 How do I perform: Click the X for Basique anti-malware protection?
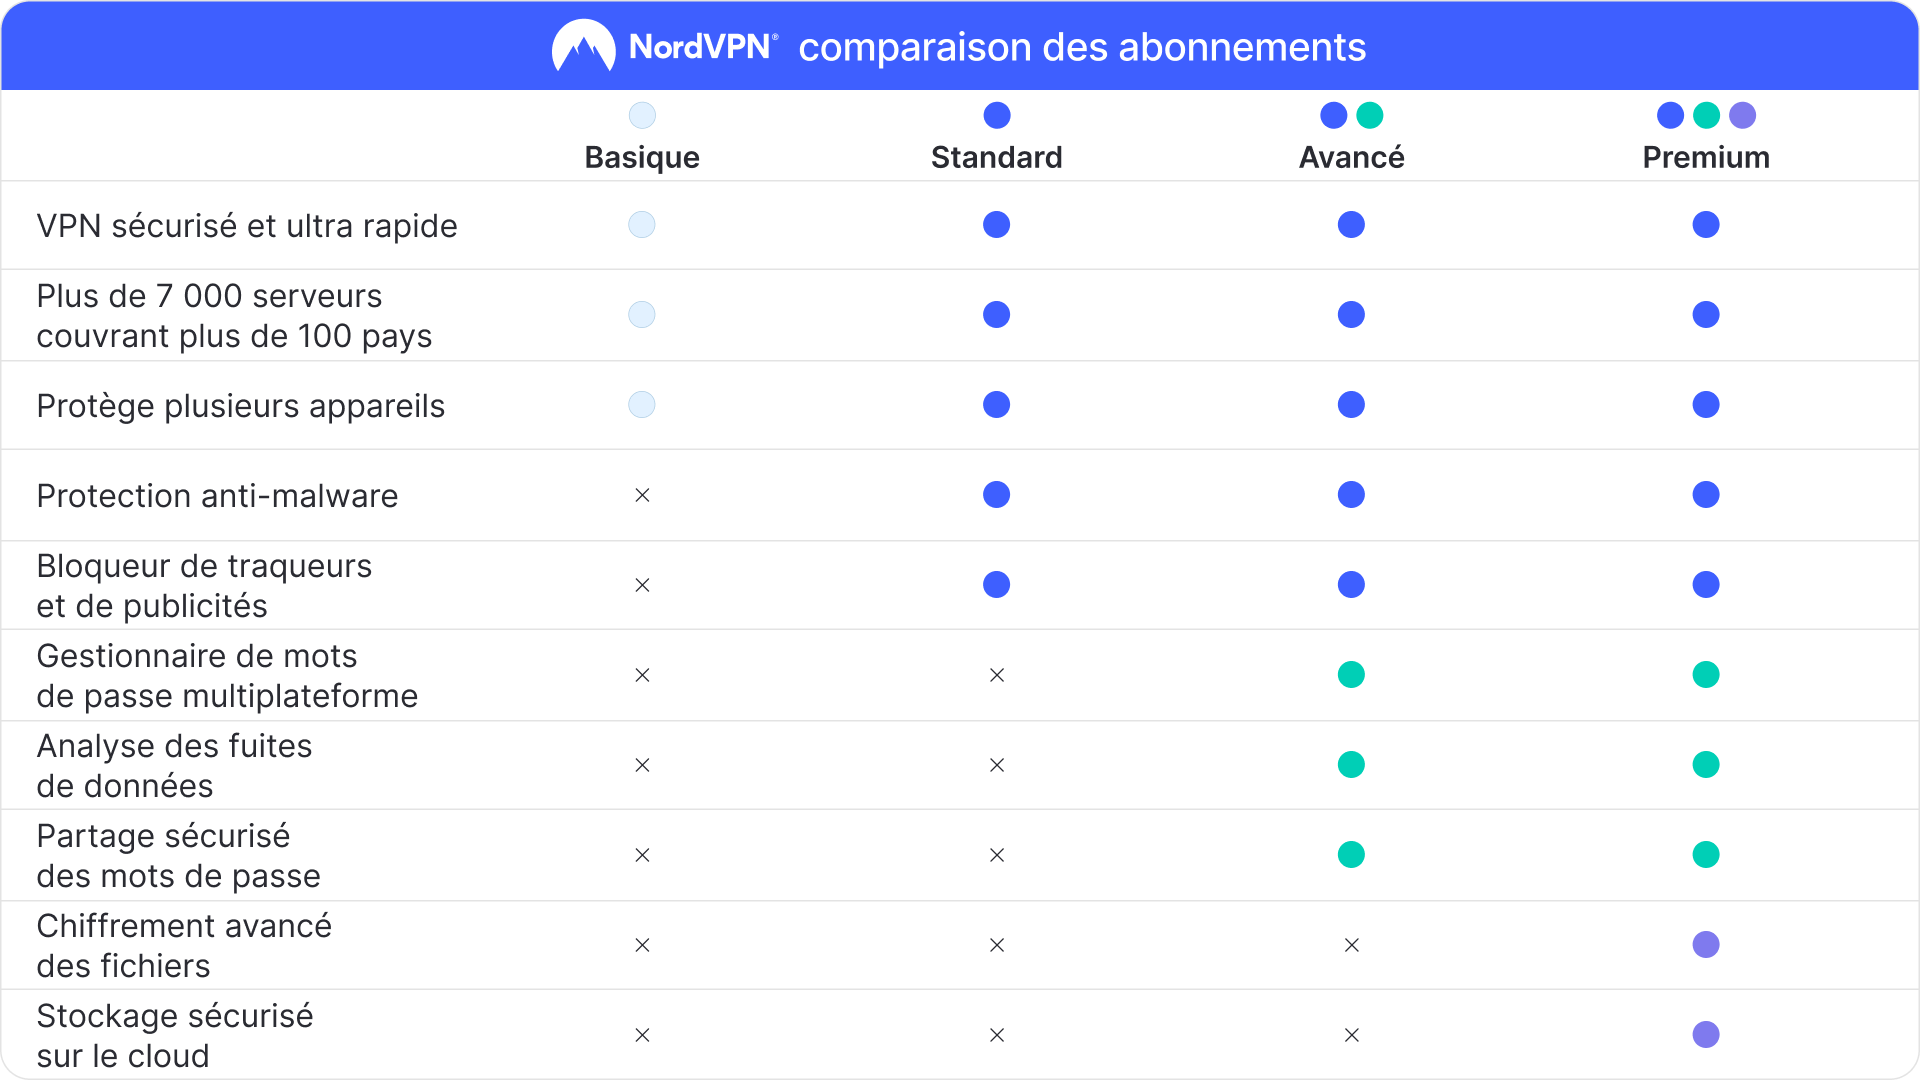click(642, 495)
